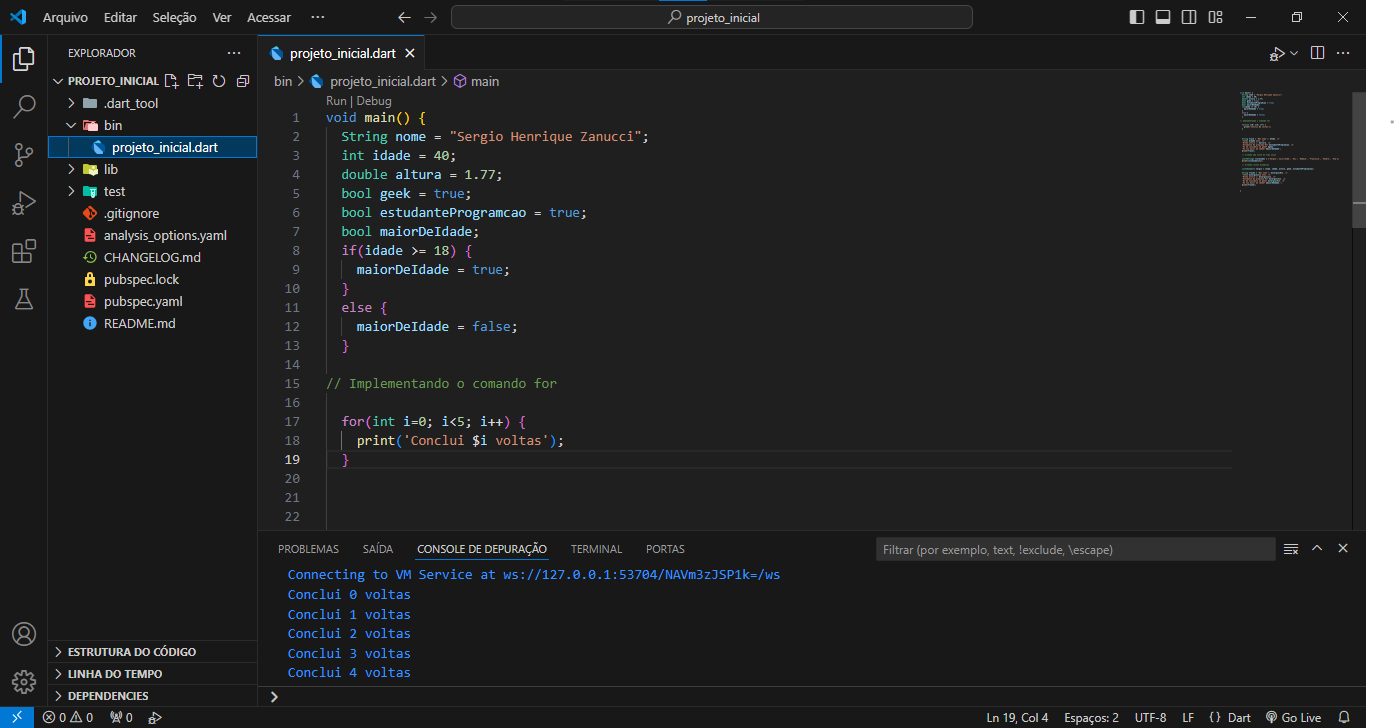1396x728 pixels.
Task: Open editor More Actions ellipsis
Action: click(1344, 53)
